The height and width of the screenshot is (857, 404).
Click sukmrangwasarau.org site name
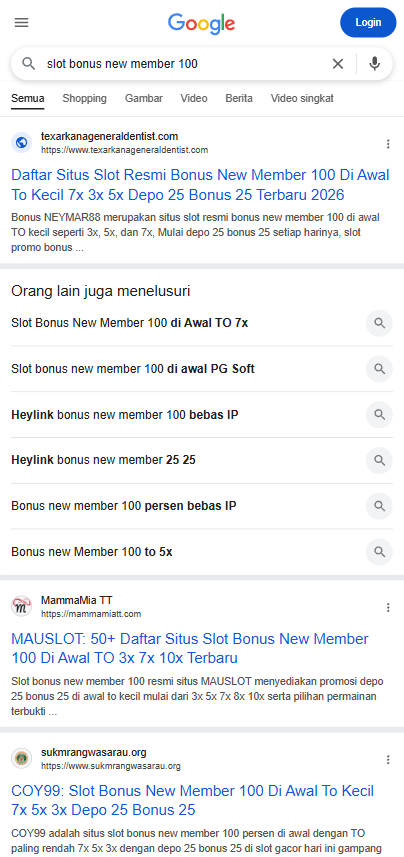click(93, 753)
